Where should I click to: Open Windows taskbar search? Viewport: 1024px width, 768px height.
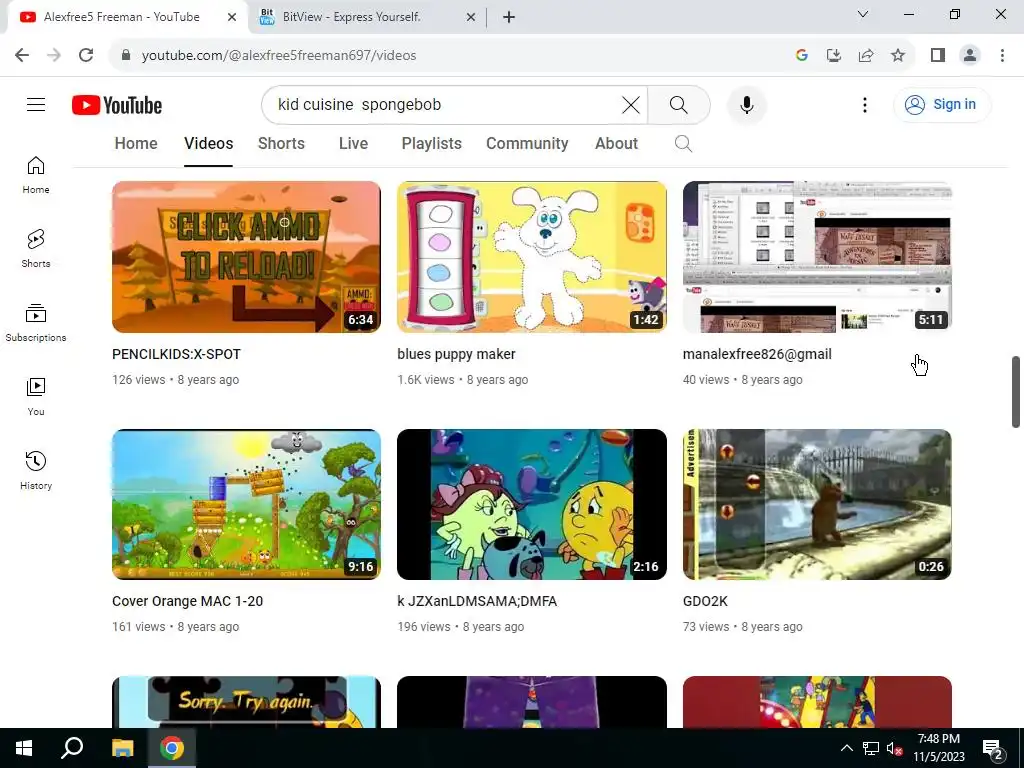(x=72, y=748)
